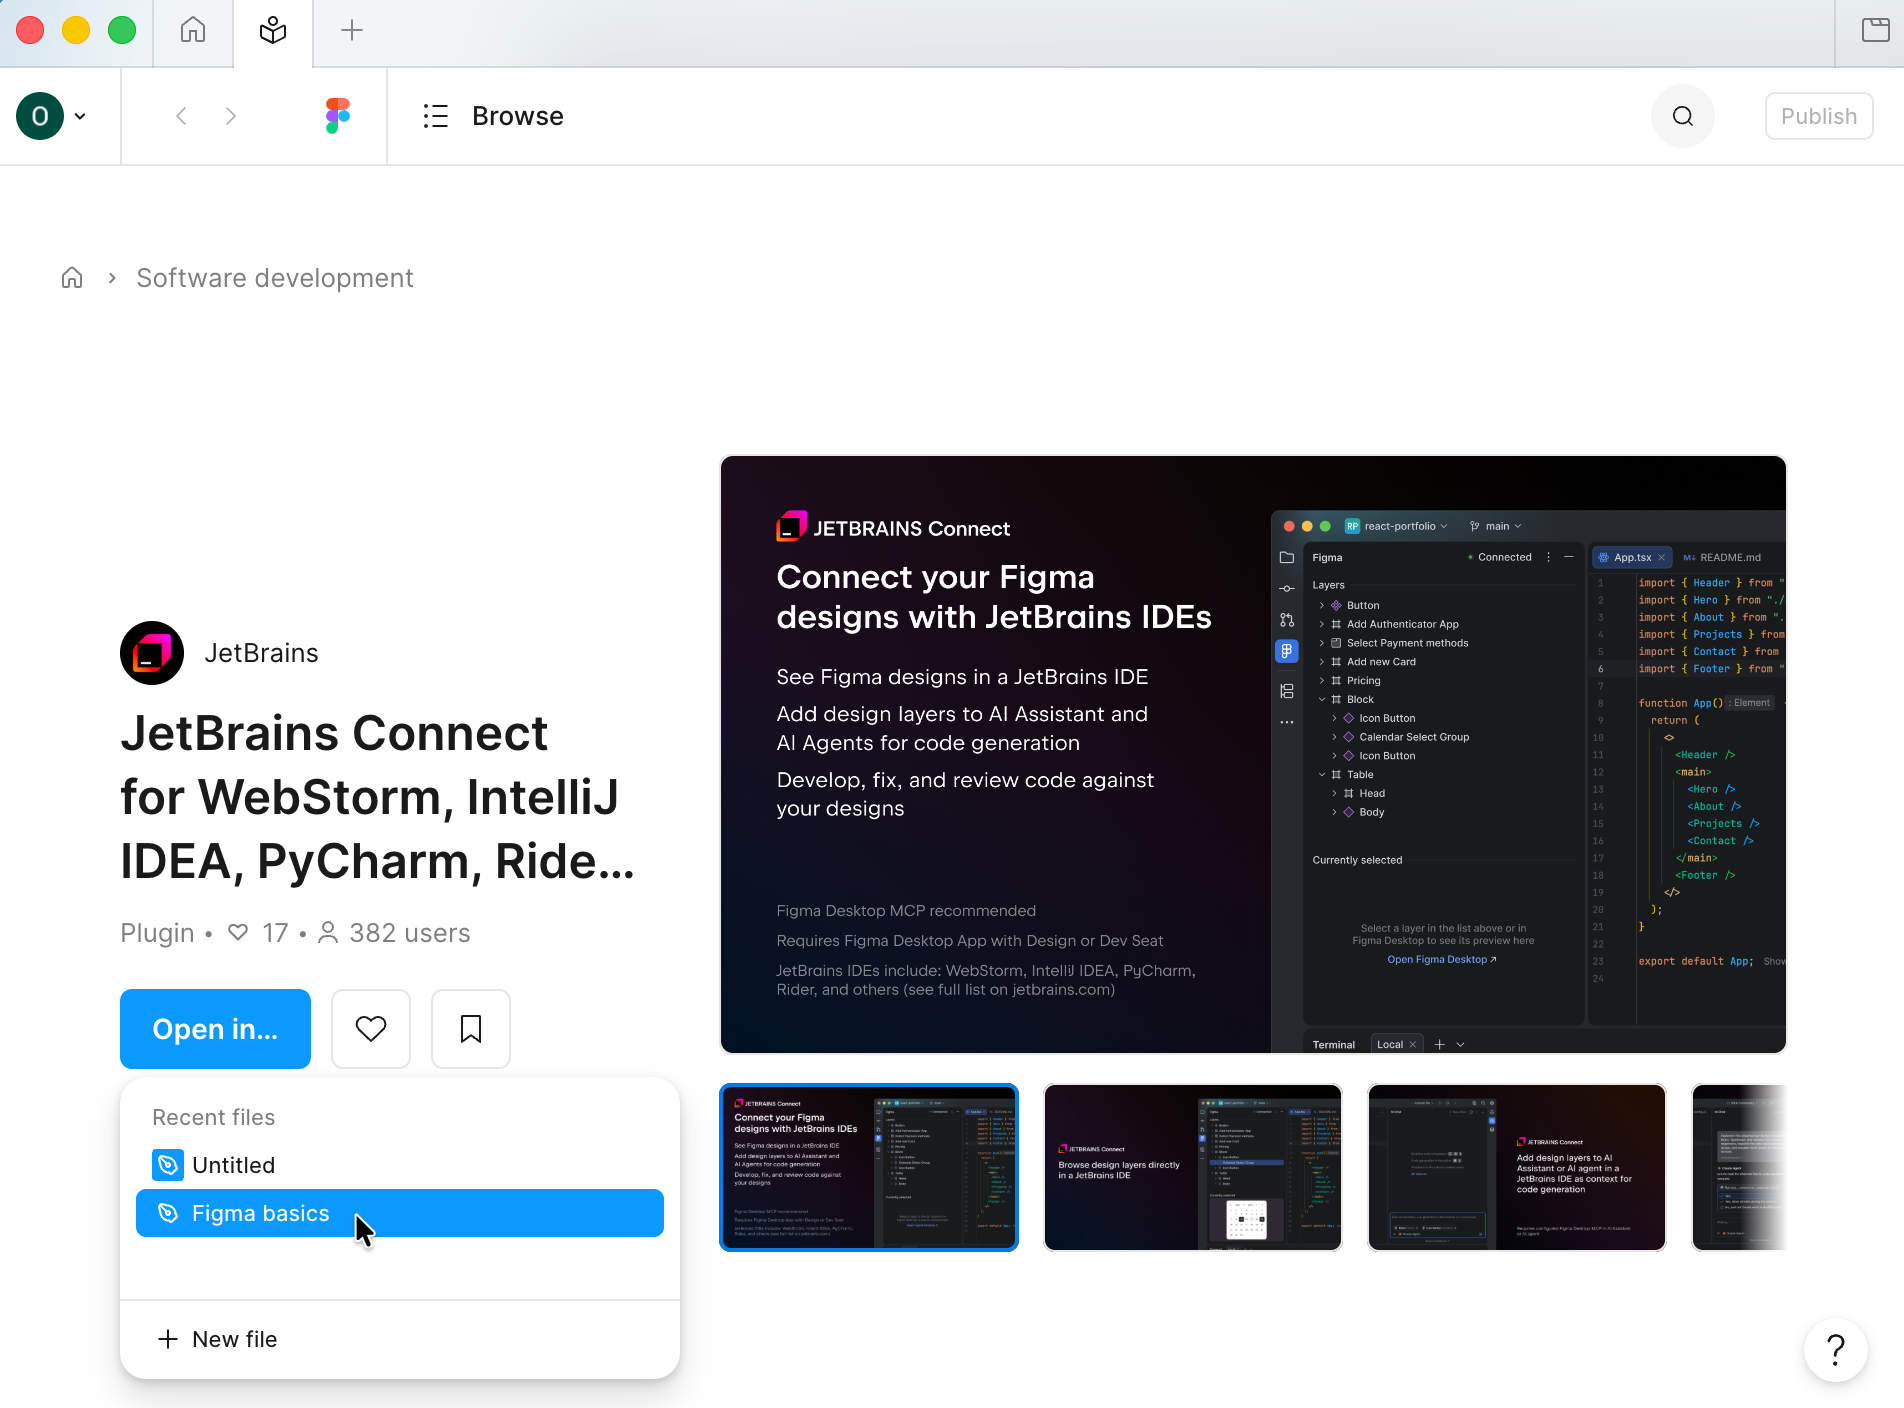Open the JetBrains creator profile name

click(x=262, y=653)
